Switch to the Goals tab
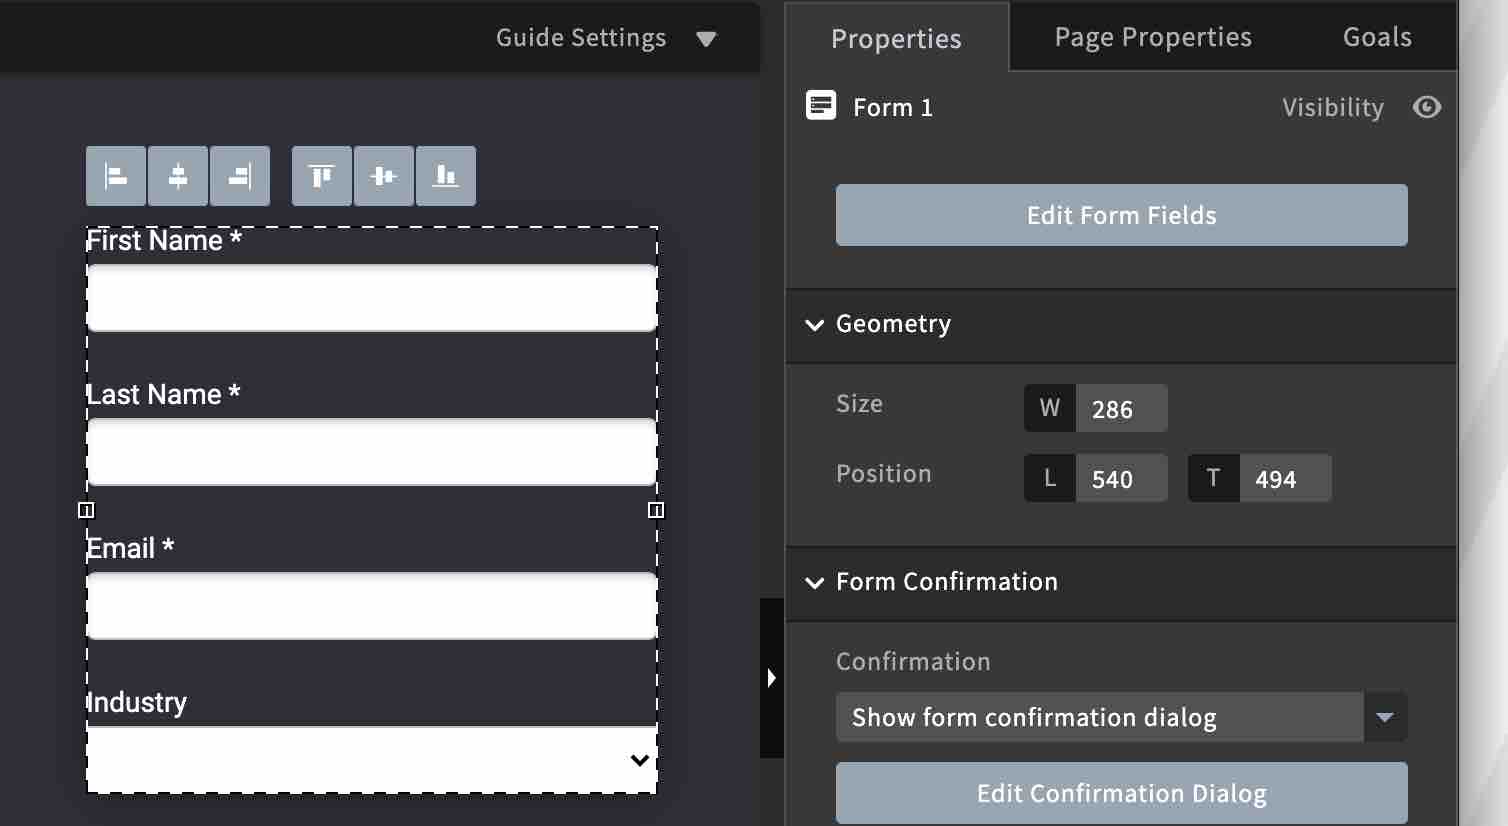 click(x=1377, y=36)
